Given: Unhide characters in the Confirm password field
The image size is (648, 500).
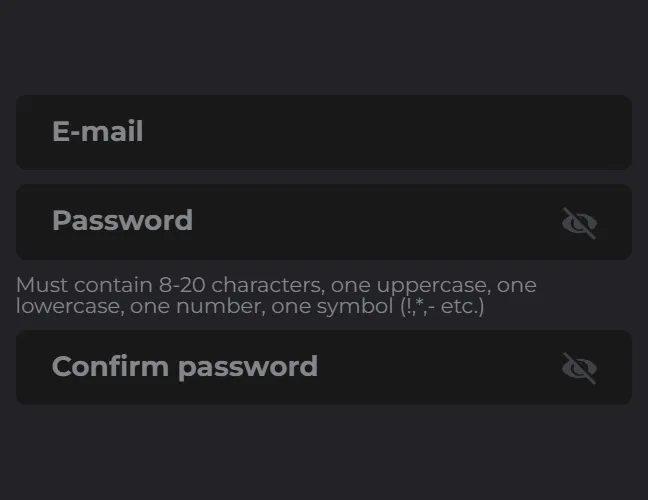Looking at the screenshot, I should pyautogui.click(x=579, y=368).
